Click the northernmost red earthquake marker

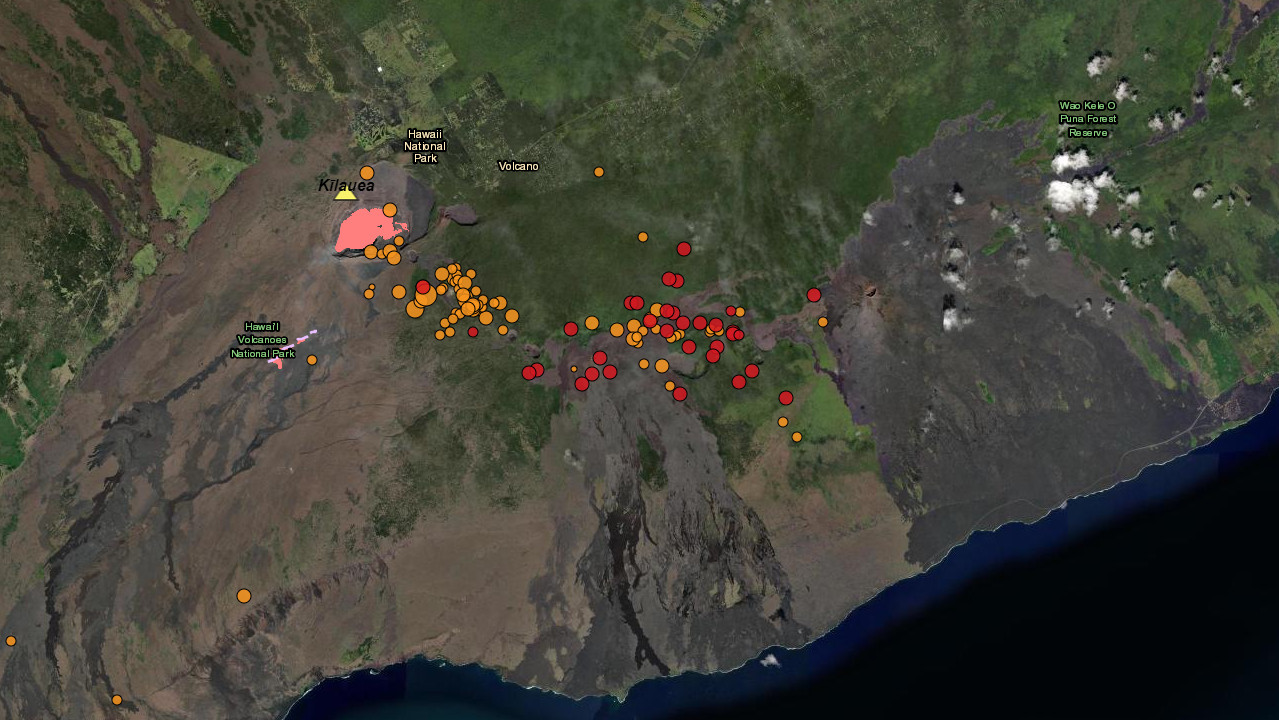click(x=684, y=249)
